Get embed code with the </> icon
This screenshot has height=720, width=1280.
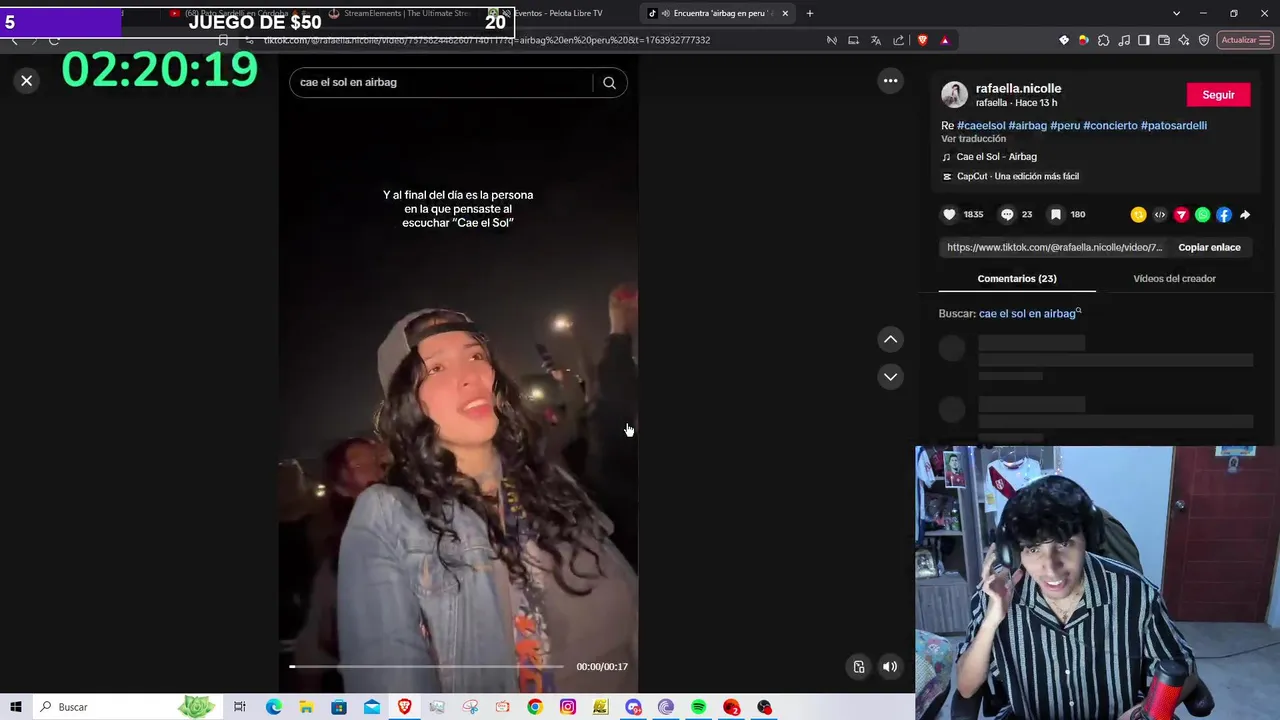(x=1160, y=215)
